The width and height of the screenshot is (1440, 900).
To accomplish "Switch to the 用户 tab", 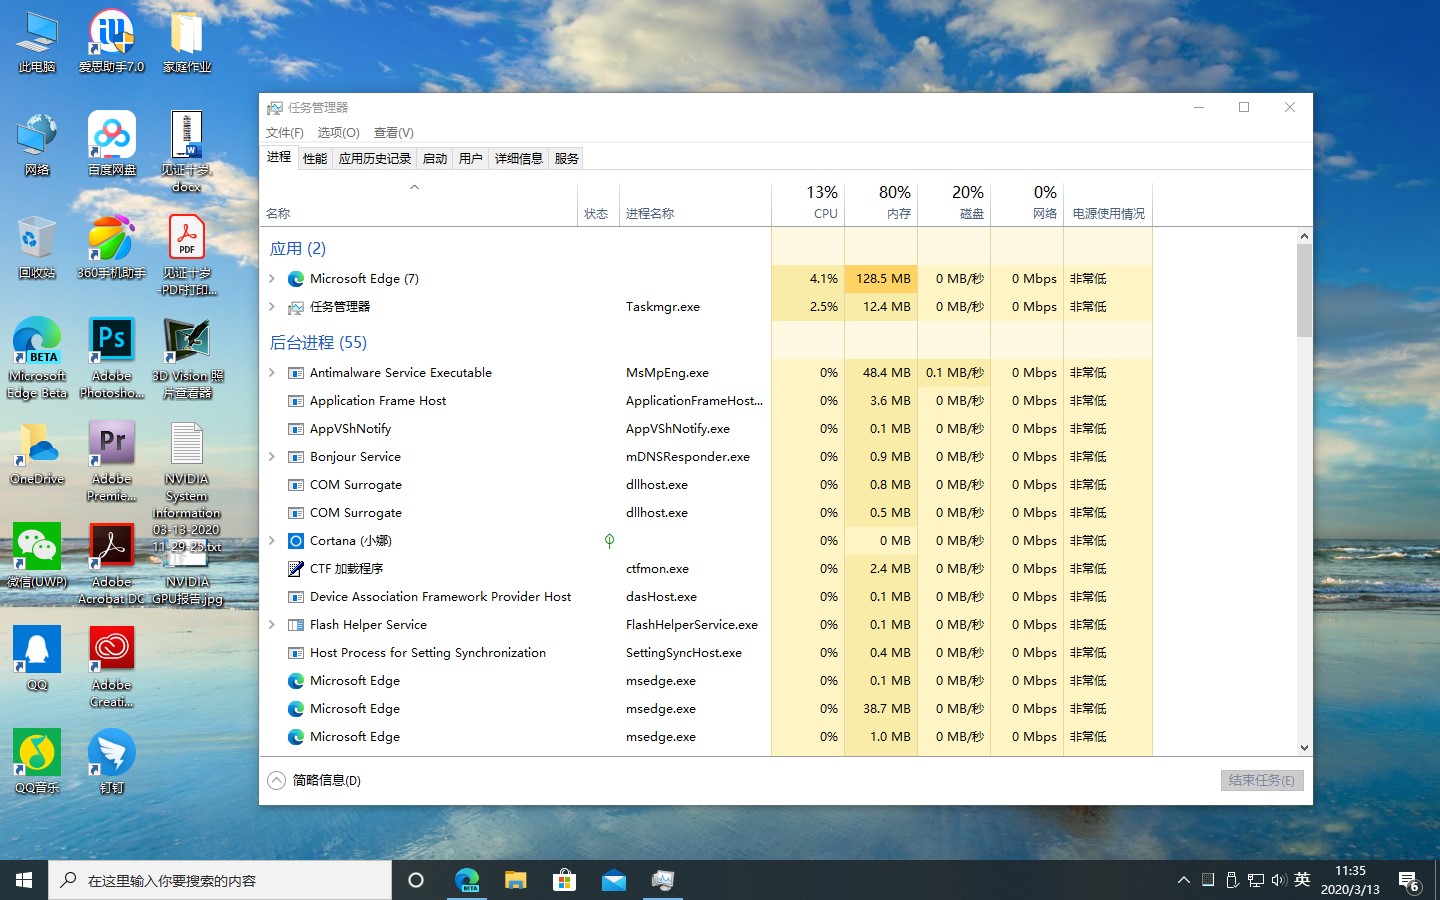I will [x=471, y=159].
